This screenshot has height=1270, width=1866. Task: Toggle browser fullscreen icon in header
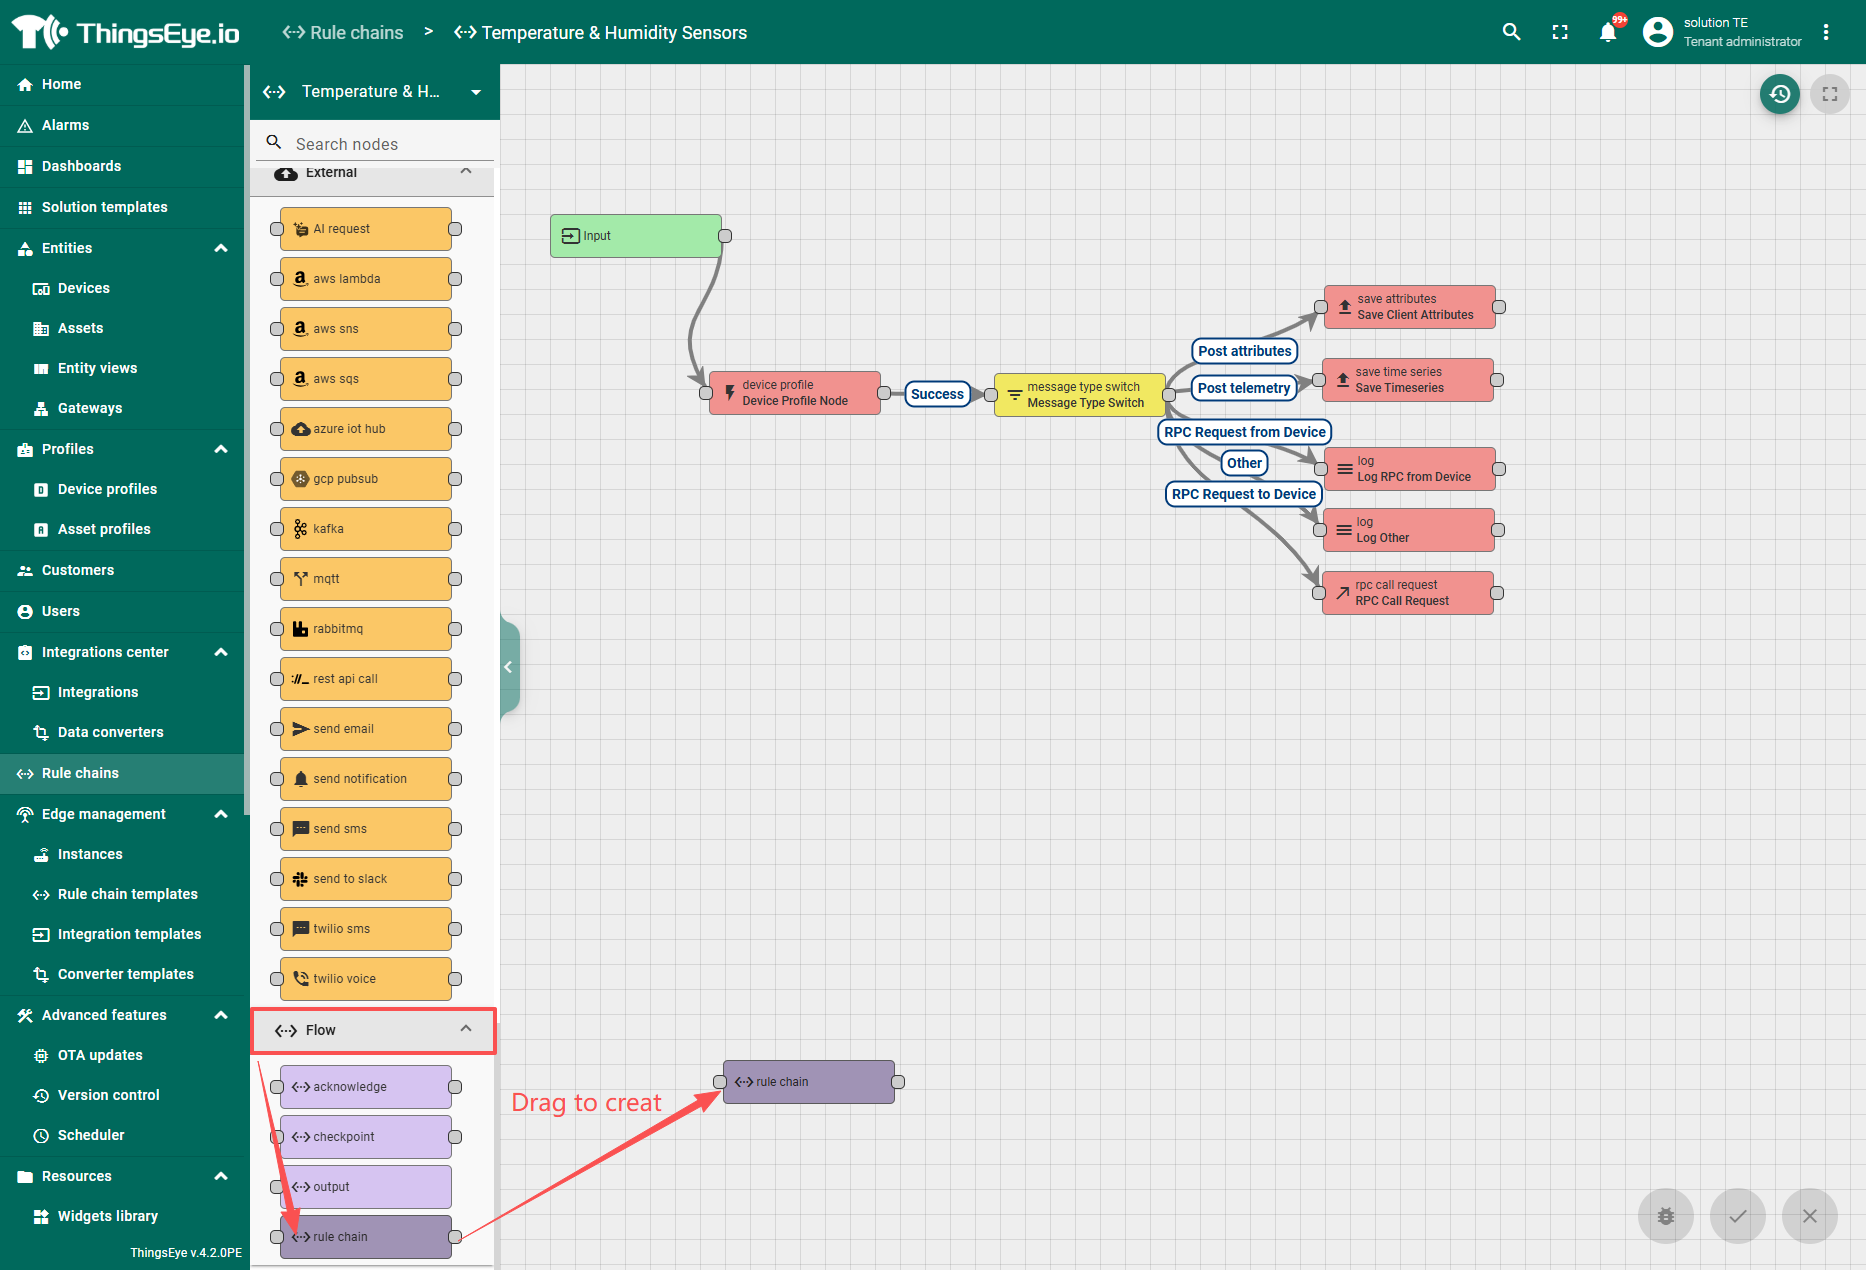[x=1559, y=32]
